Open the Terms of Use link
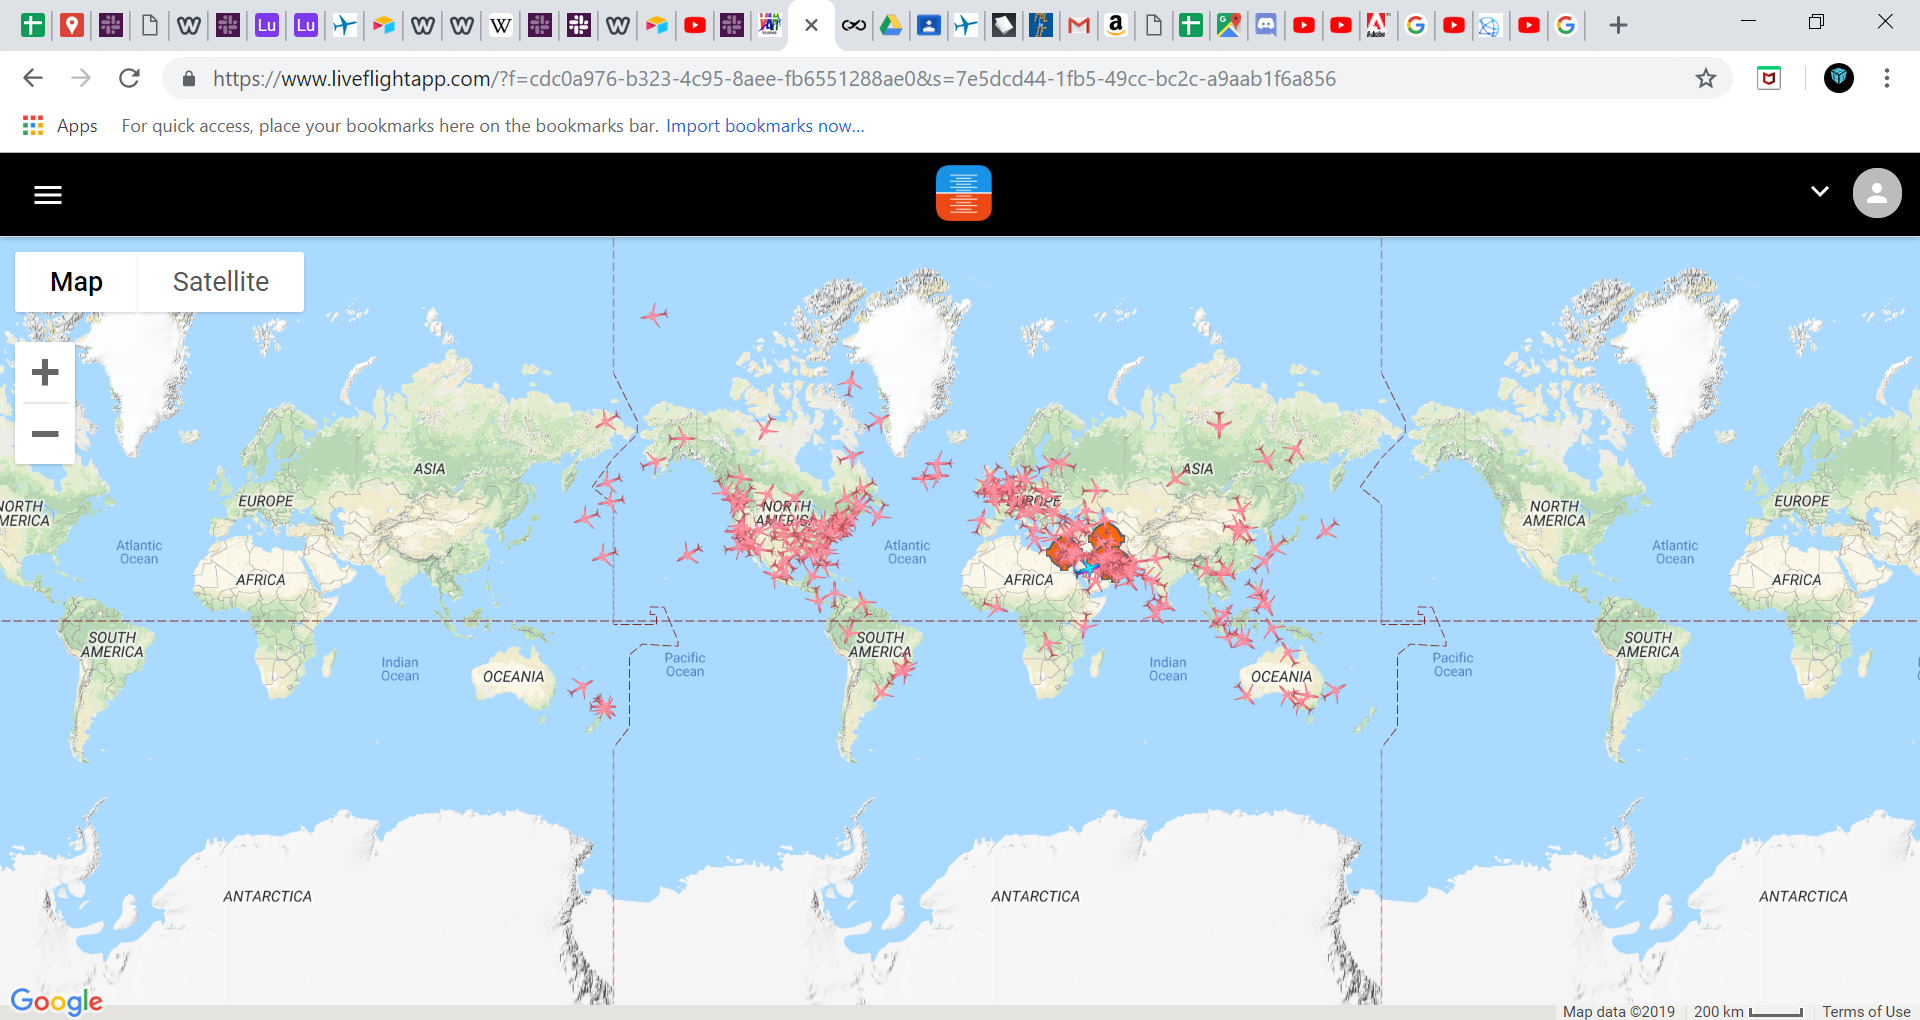Screen dimensions: 1920x1020 click(x=1866, y=1011)
